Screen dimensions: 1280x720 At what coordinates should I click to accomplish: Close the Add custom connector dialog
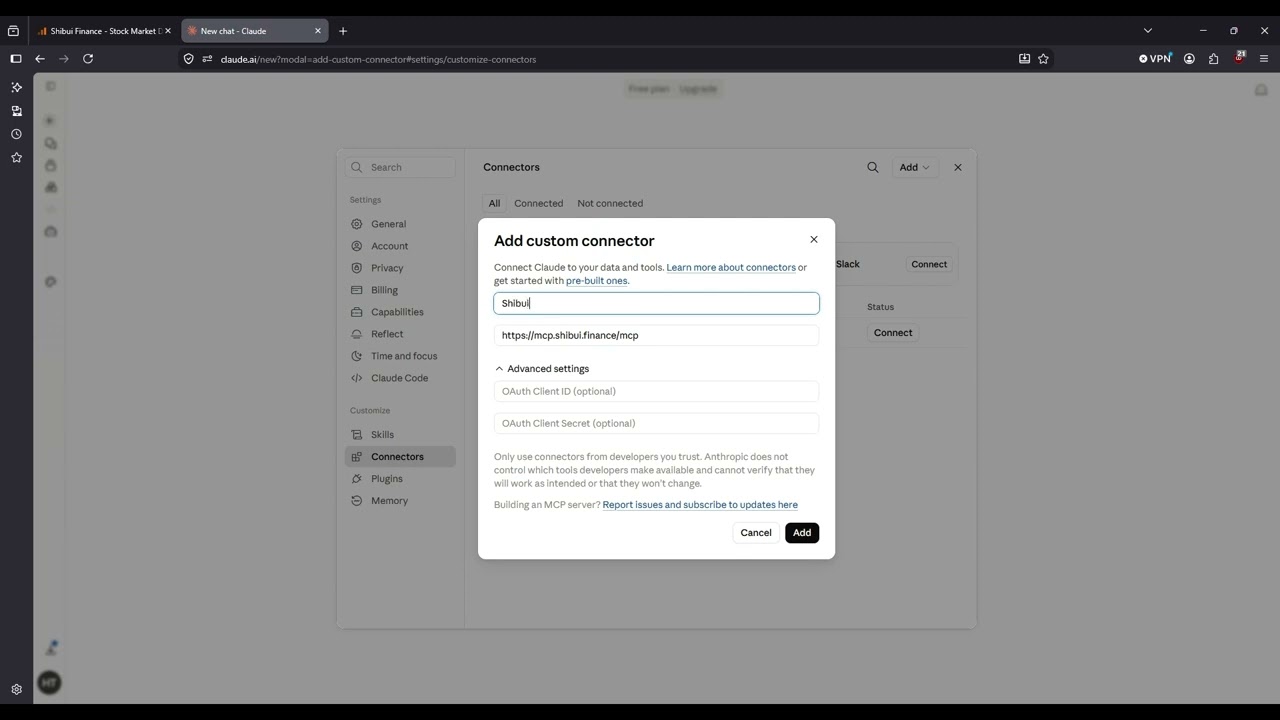(x=814, y=239)
